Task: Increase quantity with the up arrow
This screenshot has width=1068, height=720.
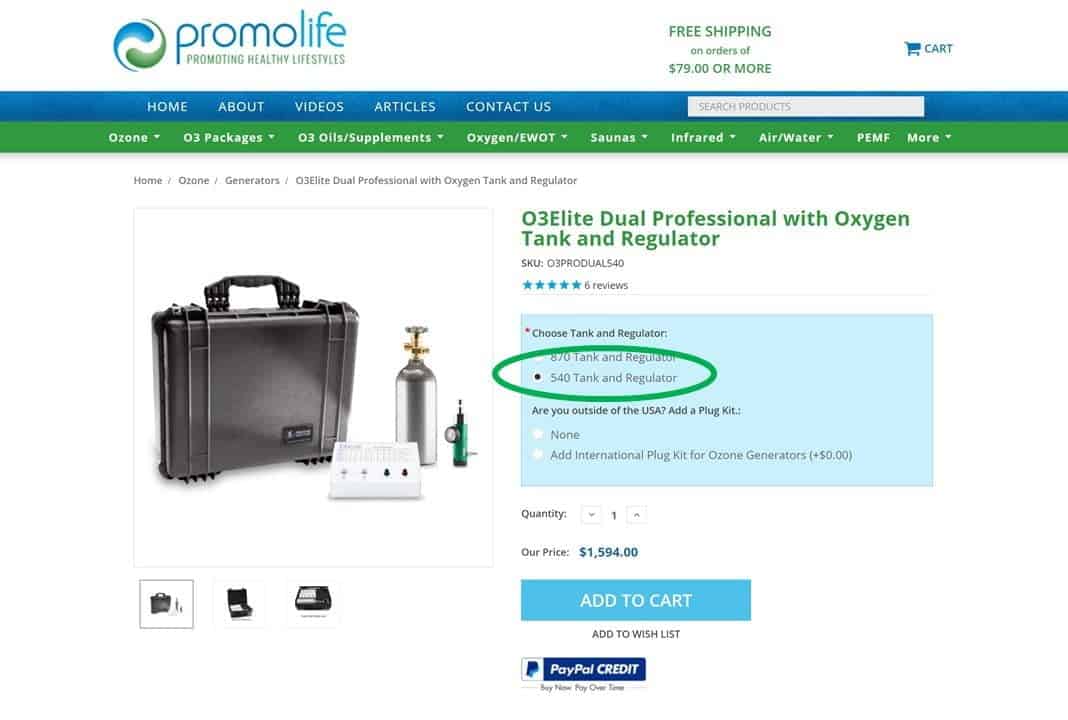Action: tap(636, 515)
